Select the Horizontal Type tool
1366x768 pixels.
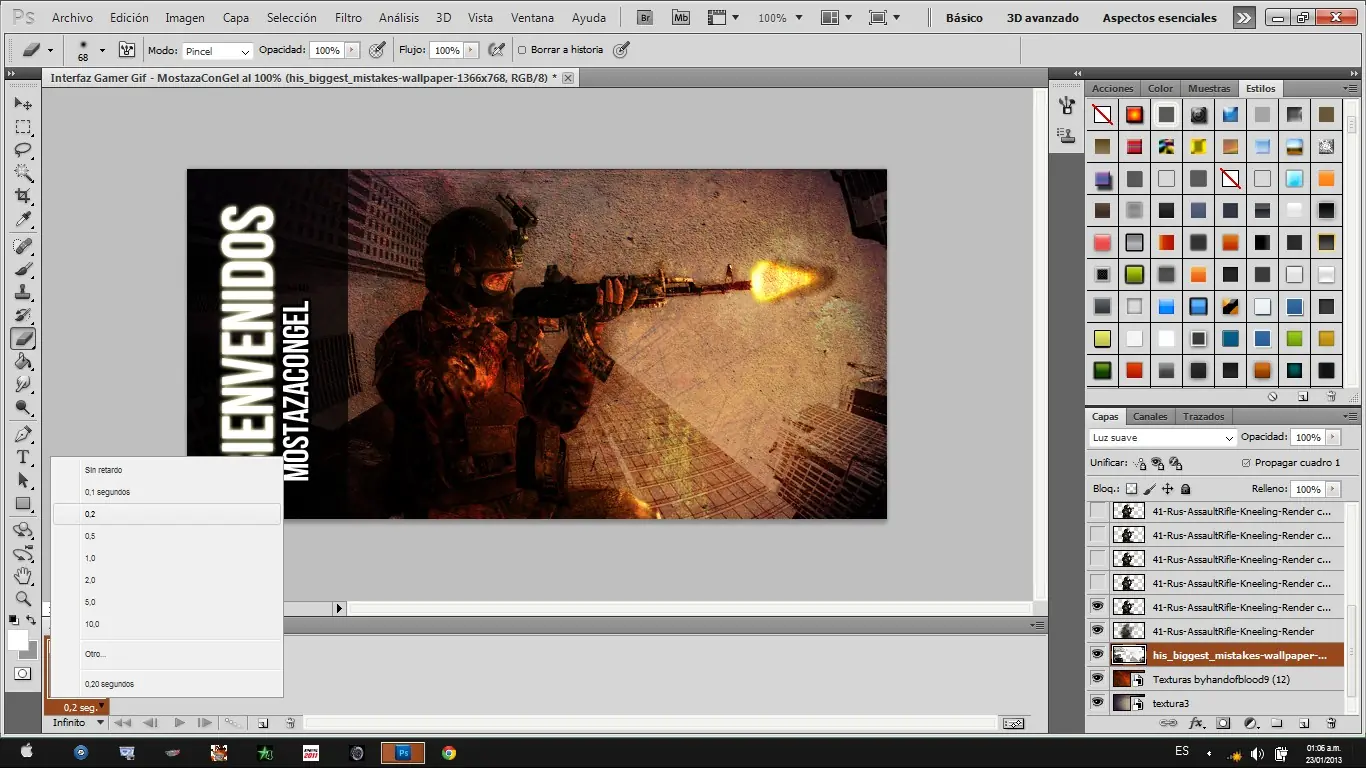23,457
